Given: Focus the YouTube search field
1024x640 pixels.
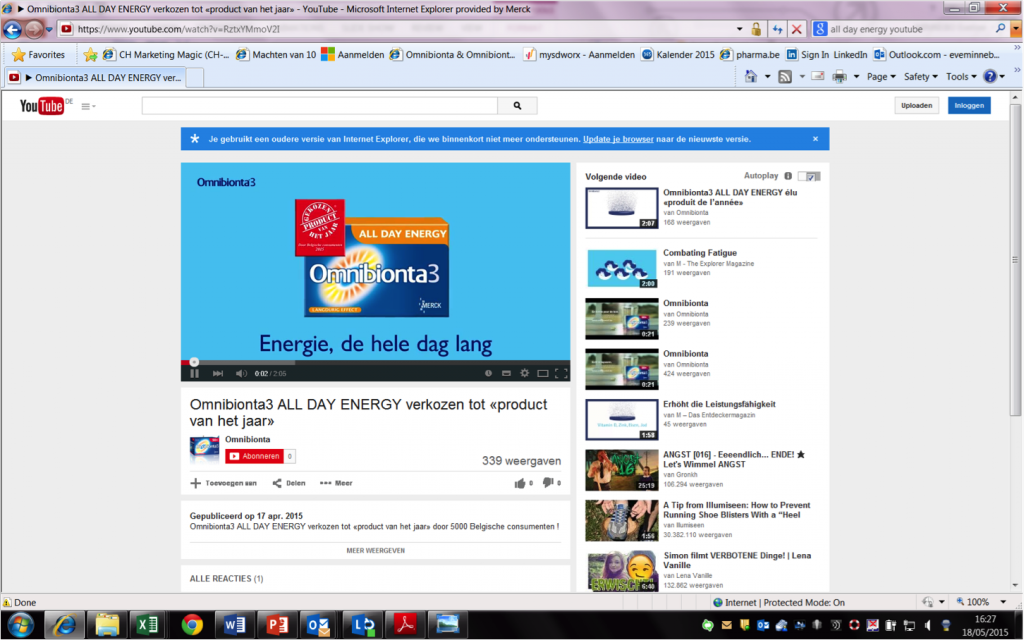Looking at the screenshot, I should pyautogui.click(x=320, y=106).
